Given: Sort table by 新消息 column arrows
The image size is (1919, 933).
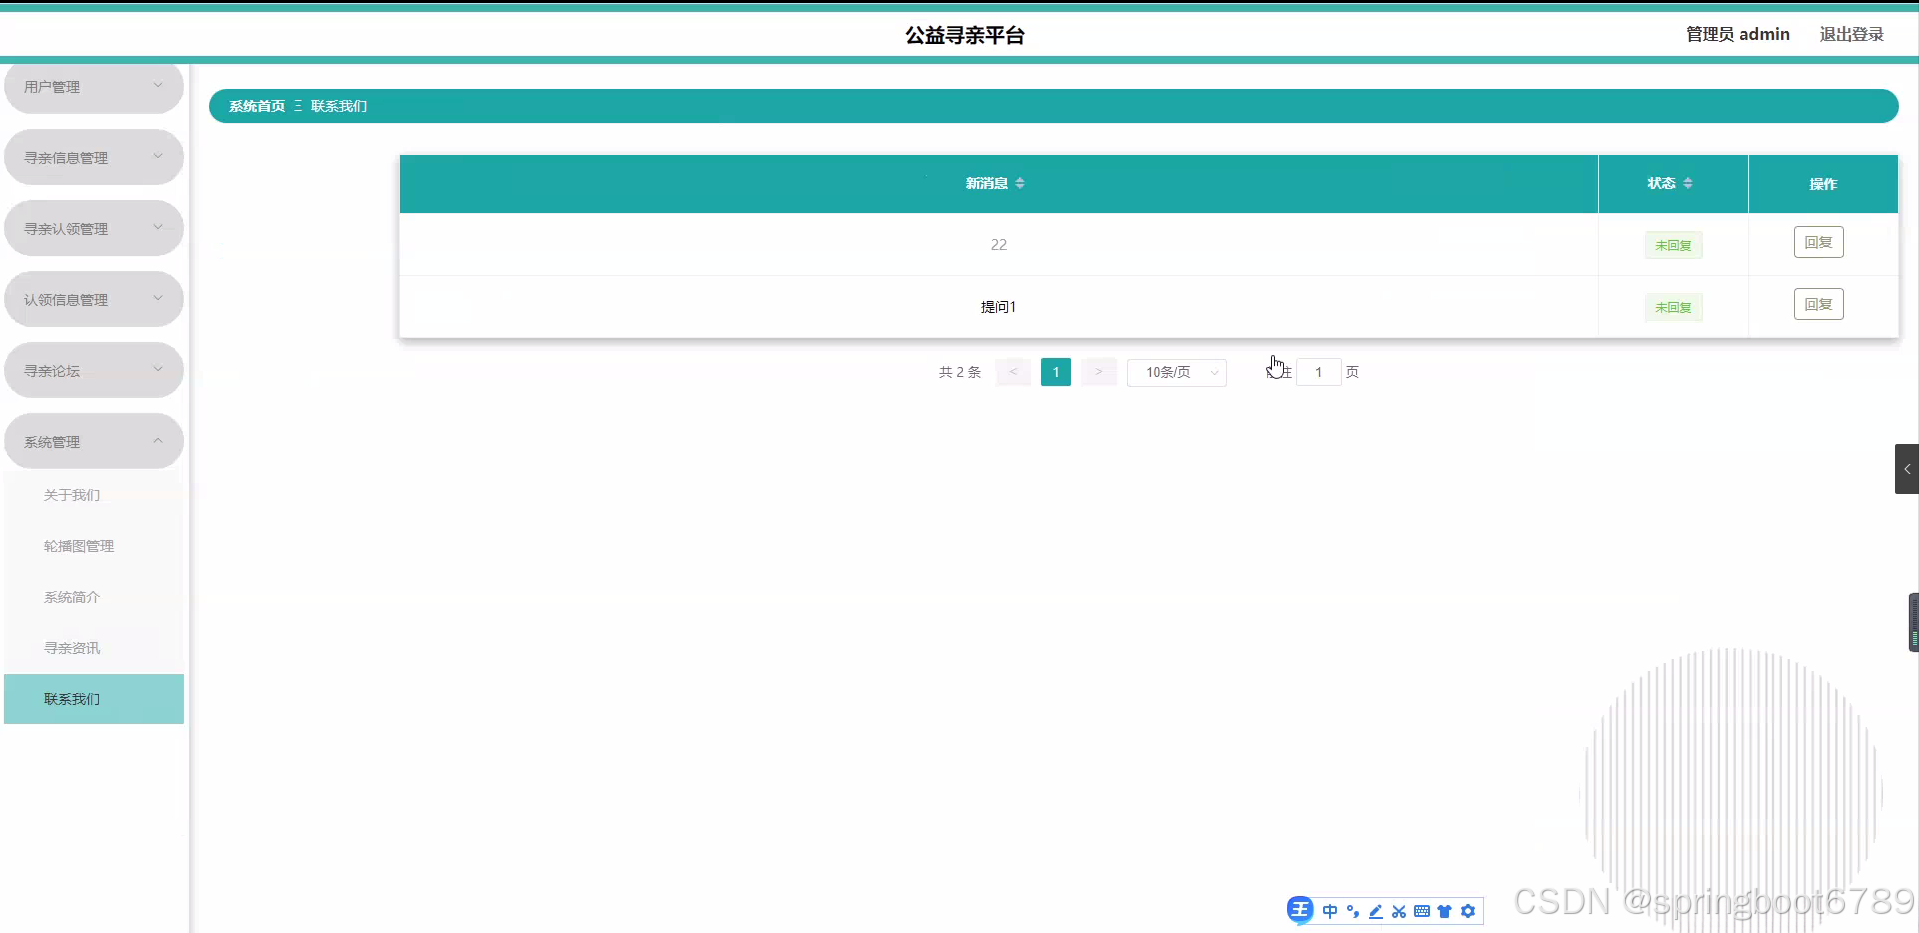Looking at the screenshot, I should click(x=1020, y=183).
